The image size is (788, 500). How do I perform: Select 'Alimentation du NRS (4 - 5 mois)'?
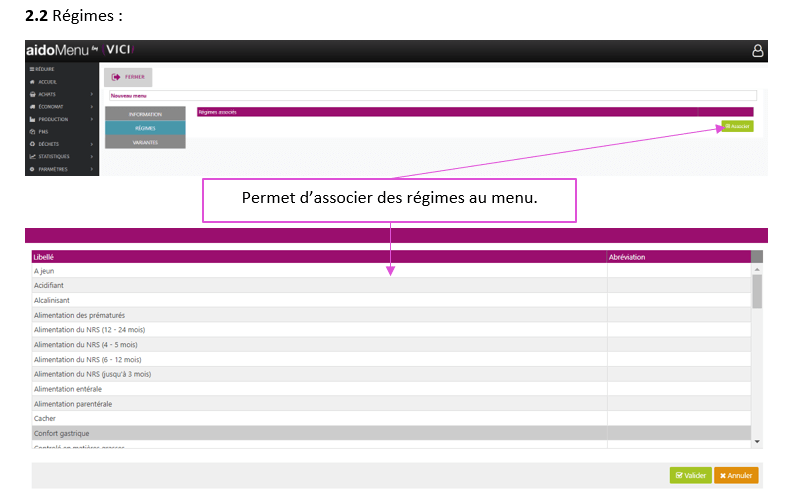coord(391,345)
